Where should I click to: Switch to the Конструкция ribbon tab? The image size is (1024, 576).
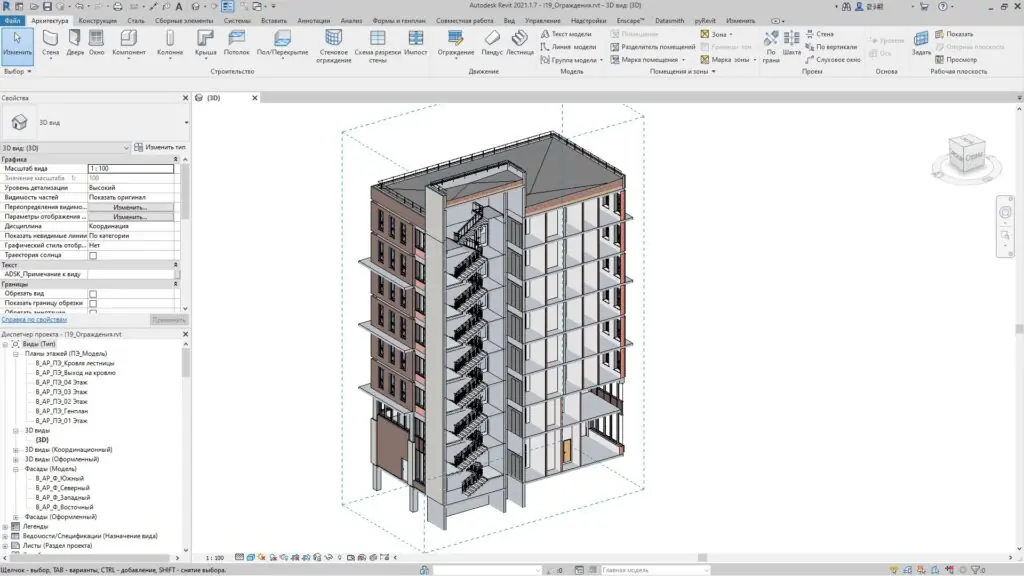pos(98,20)
